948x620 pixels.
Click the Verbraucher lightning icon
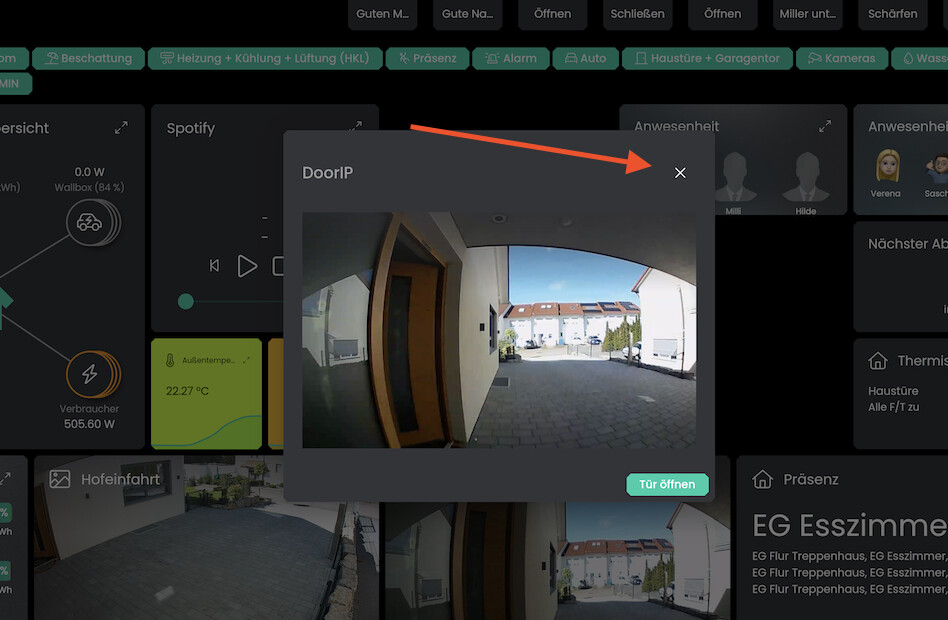[90, 374]
